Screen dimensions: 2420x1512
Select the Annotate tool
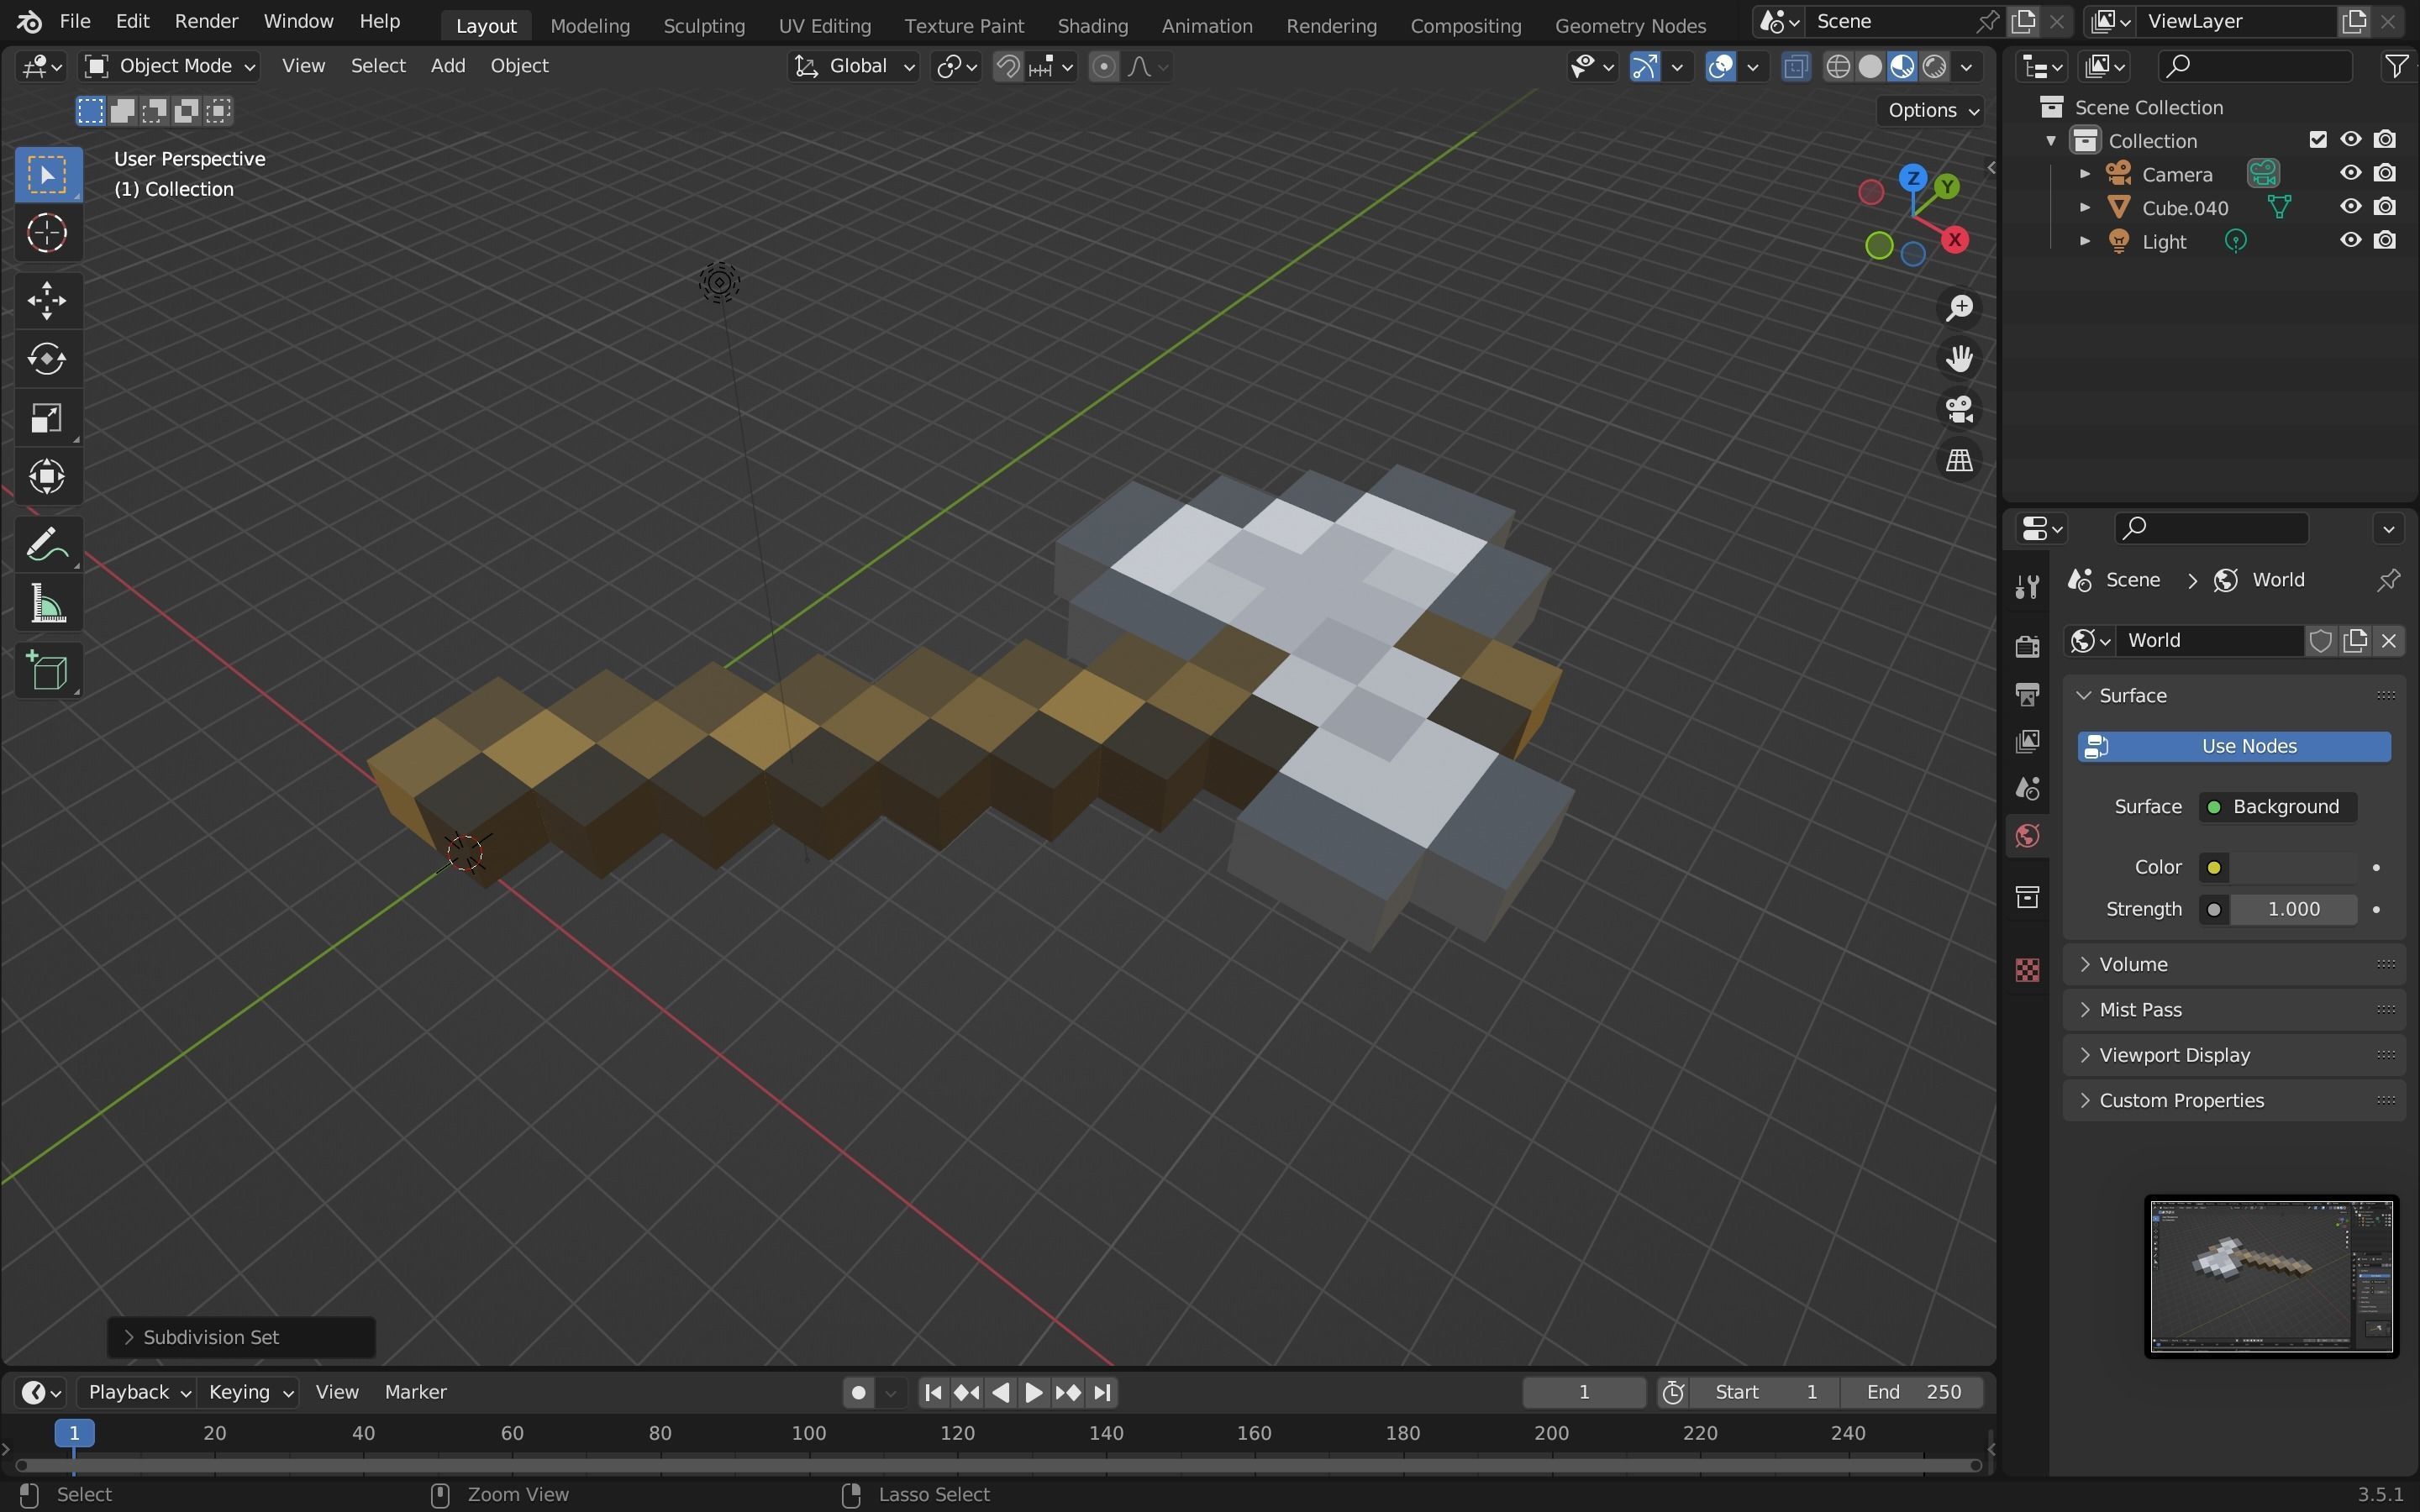[47, 545]
